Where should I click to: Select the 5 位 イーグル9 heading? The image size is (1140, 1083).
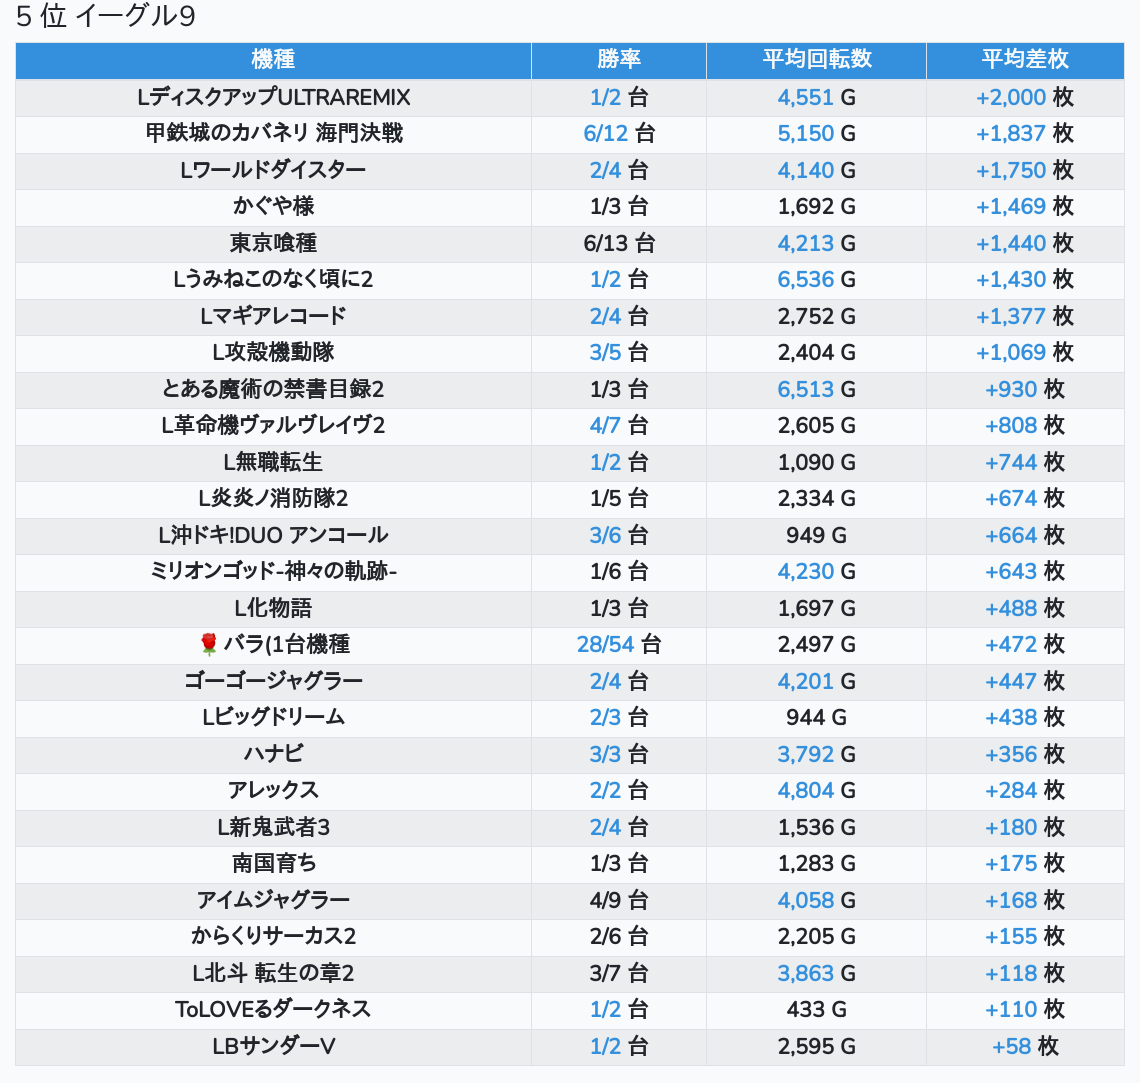(106, 16)
